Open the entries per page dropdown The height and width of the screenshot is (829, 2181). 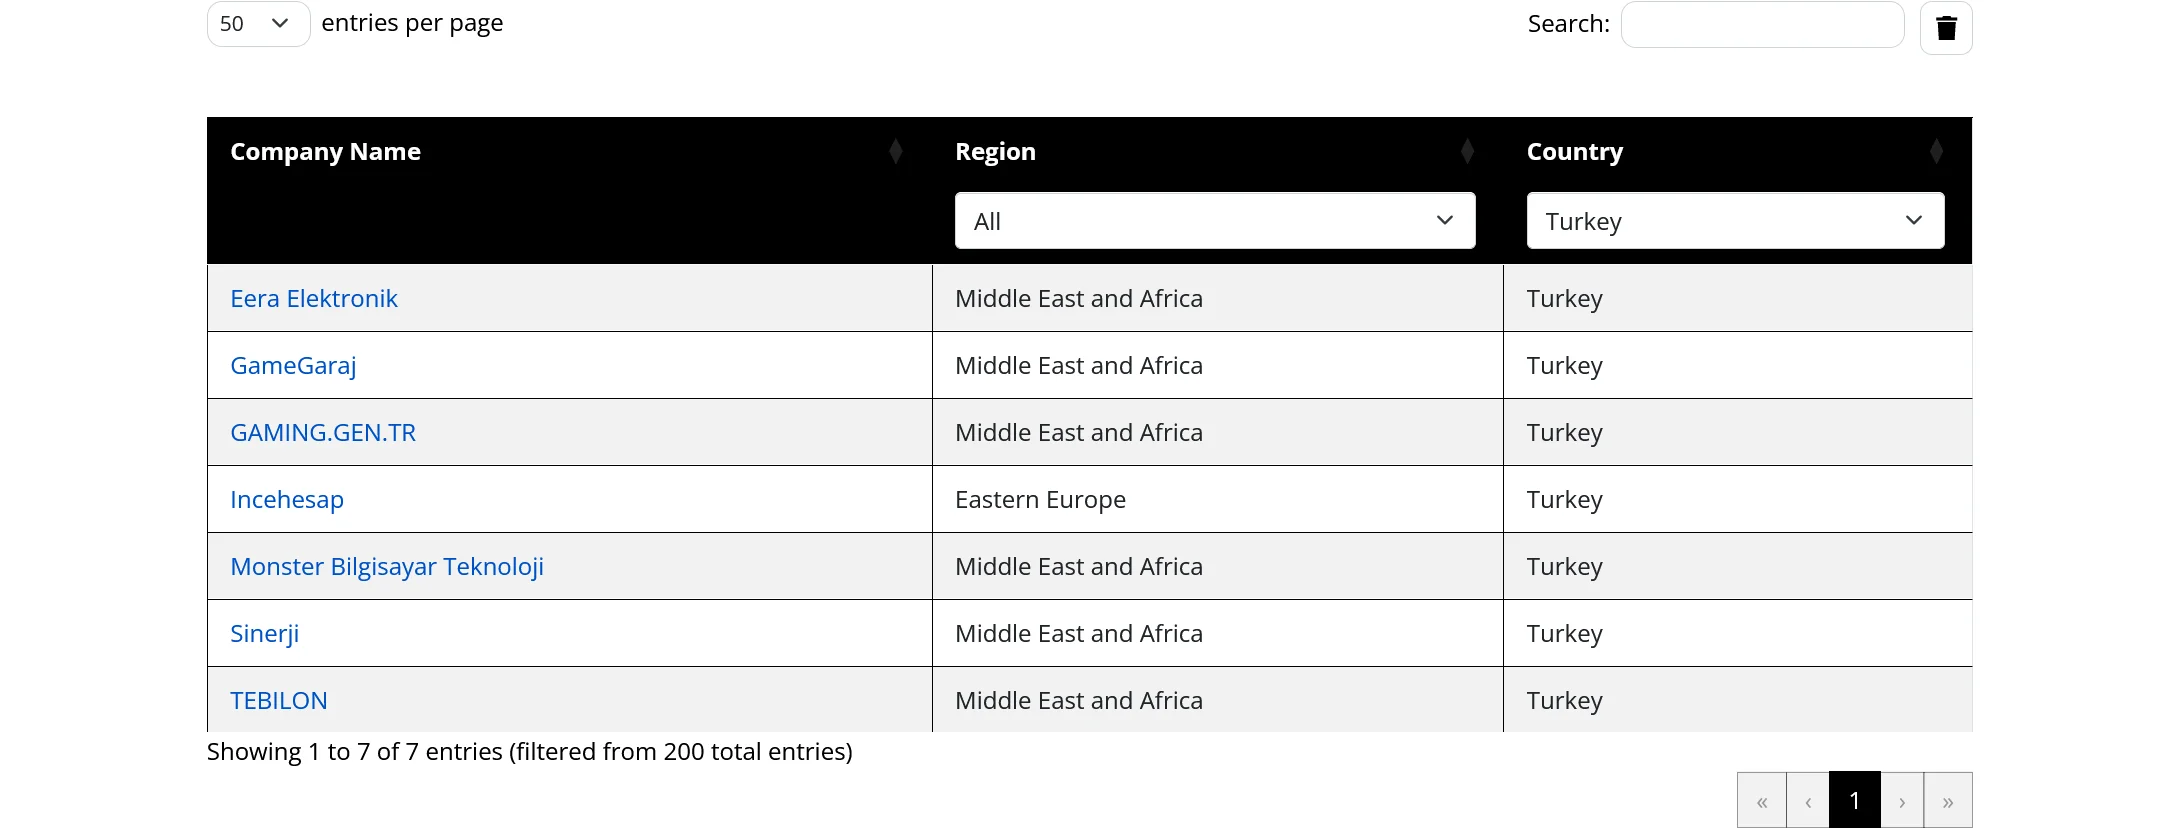click(258, 24)
